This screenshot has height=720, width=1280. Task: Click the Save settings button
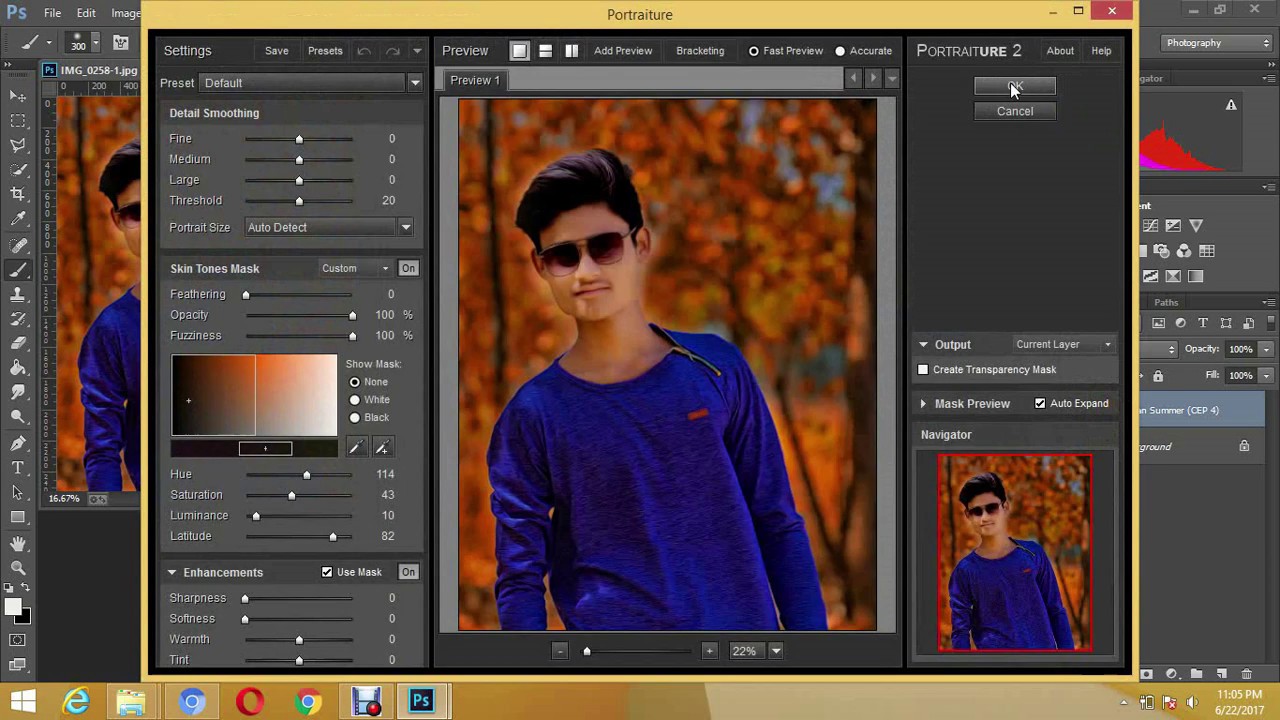click(277, 51)
